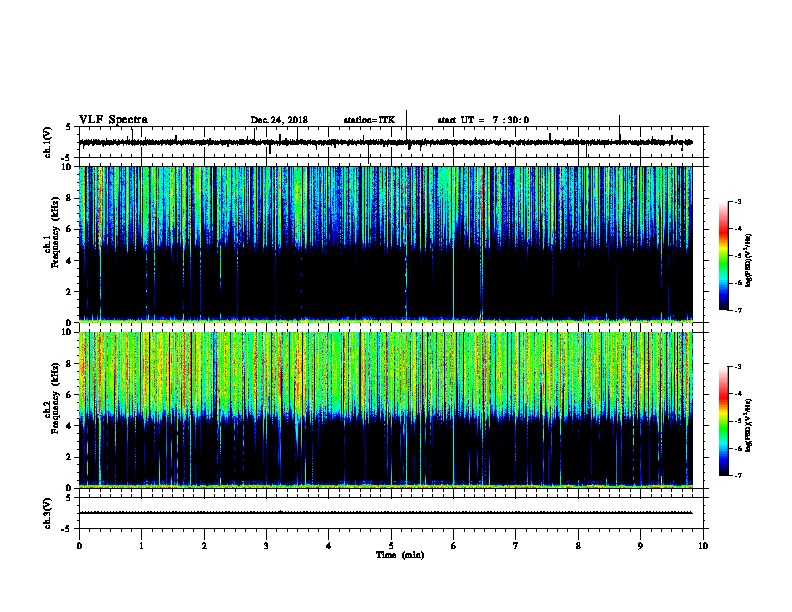This screenshot has width=792, height=612.
Task: Click the "VLF Spectra" plot title
Action: pos(113,120)
